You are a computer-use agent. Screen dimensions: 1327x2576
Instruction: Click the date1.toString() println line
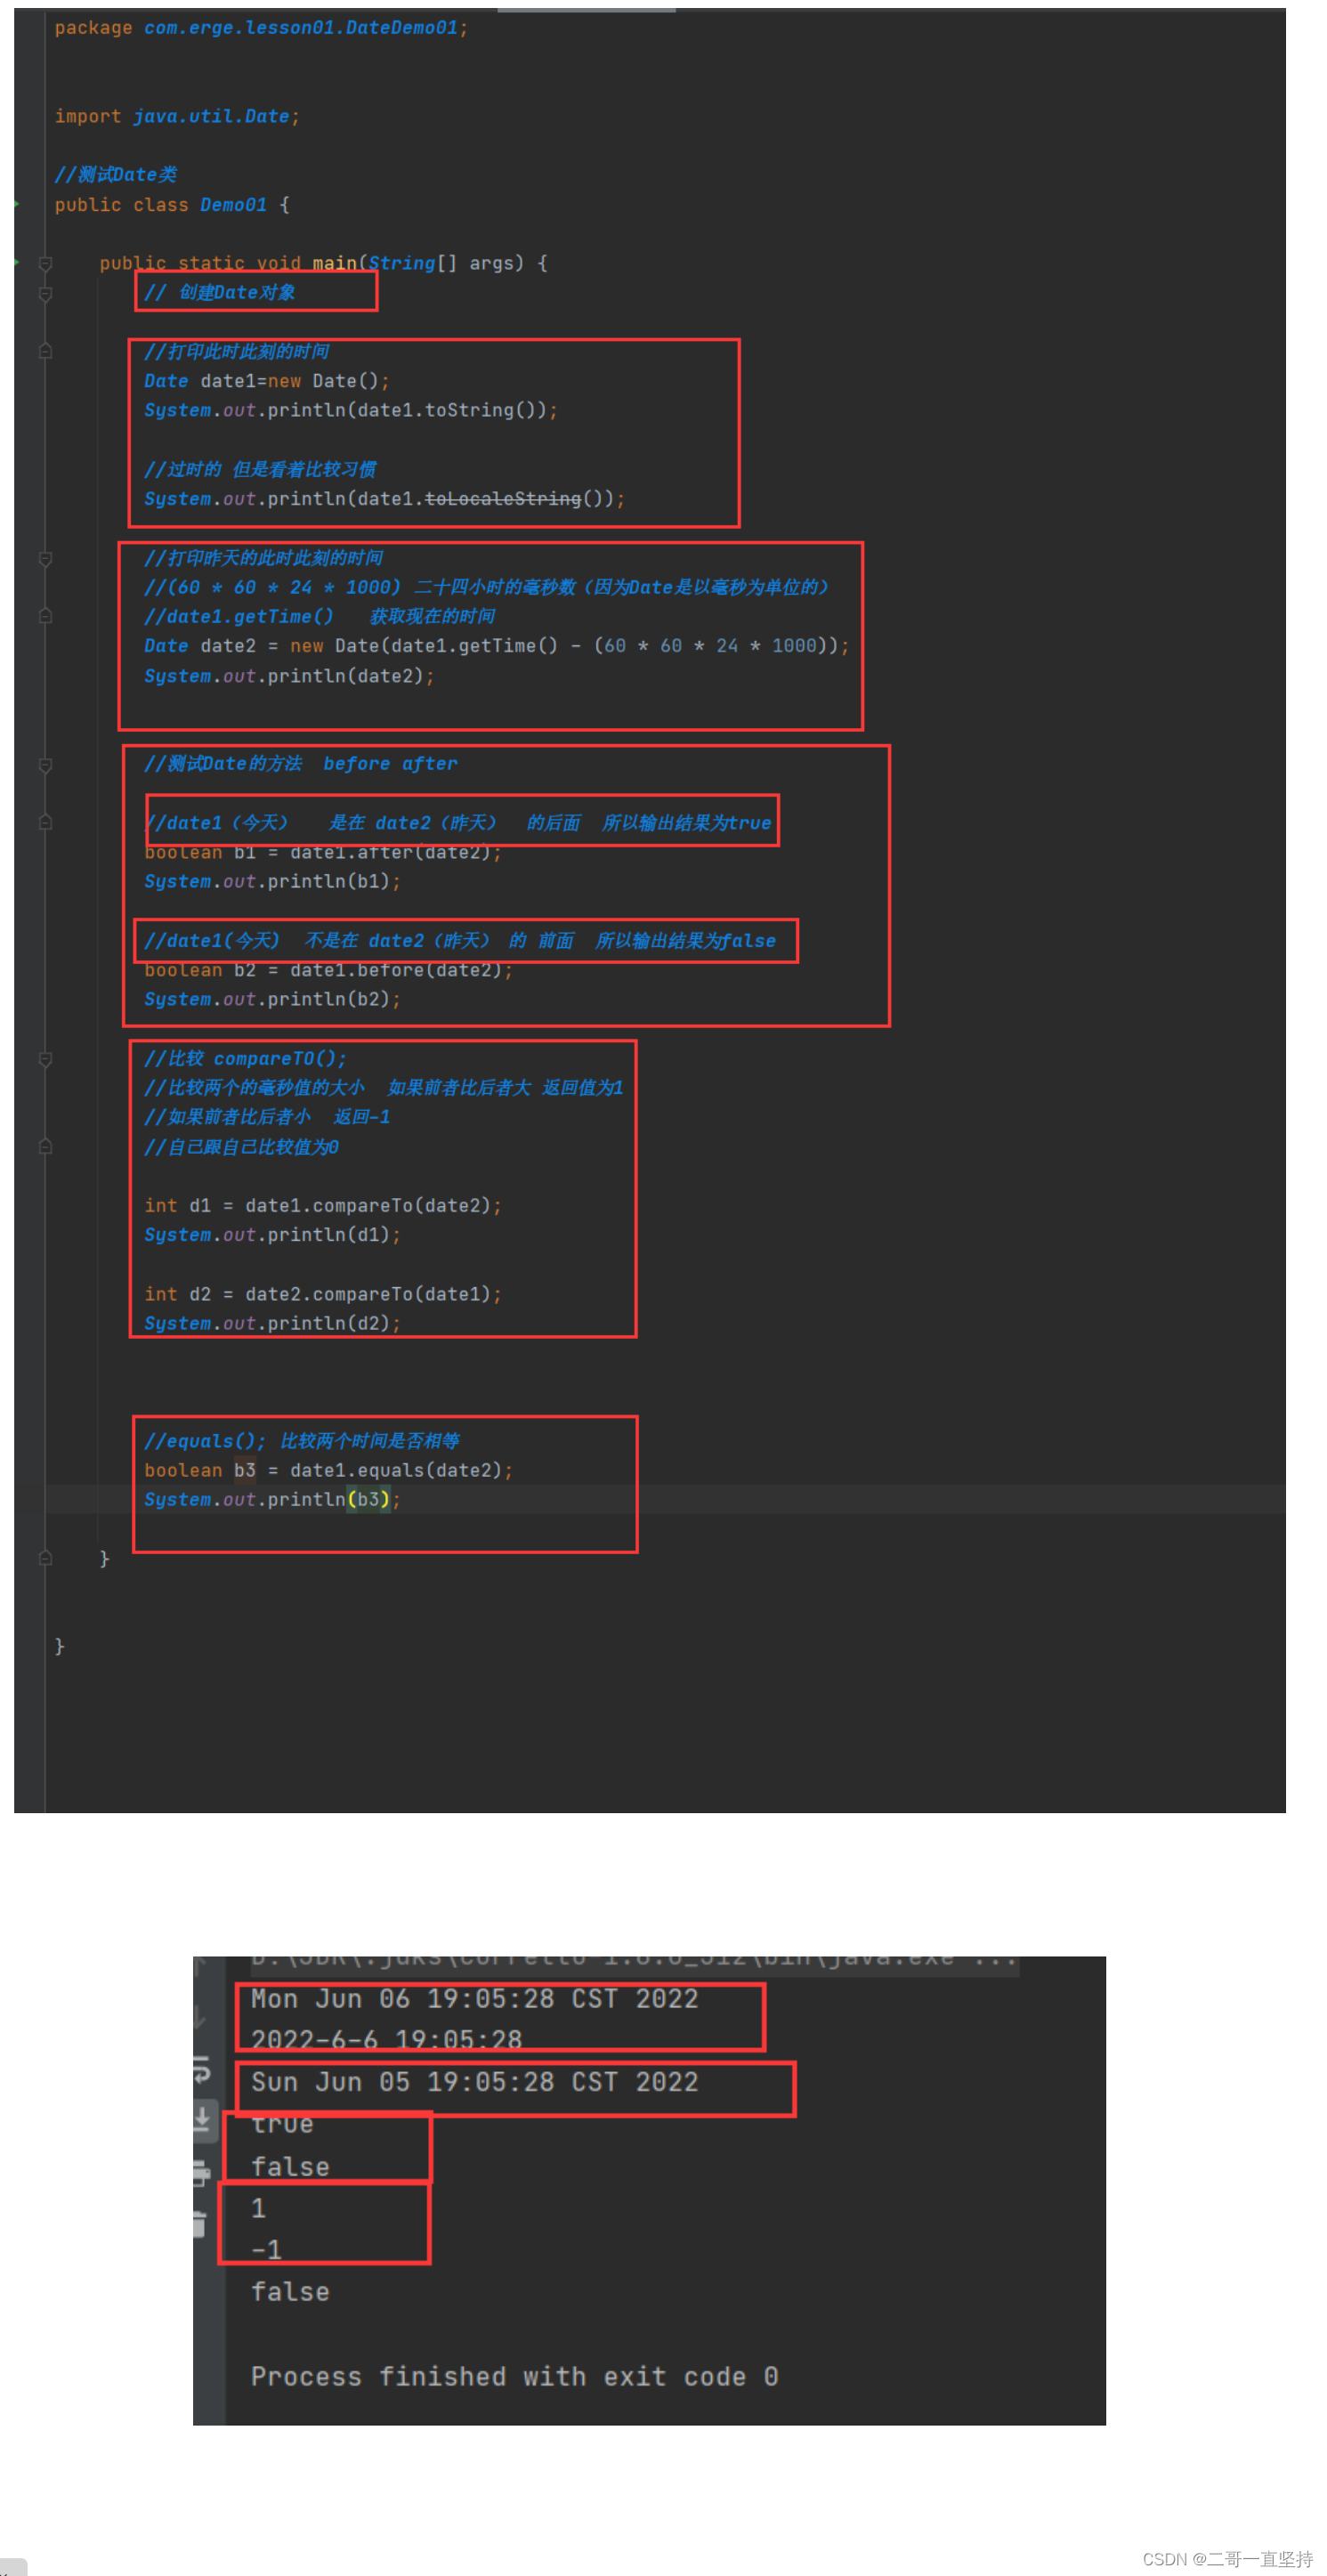tap(350, 410)
